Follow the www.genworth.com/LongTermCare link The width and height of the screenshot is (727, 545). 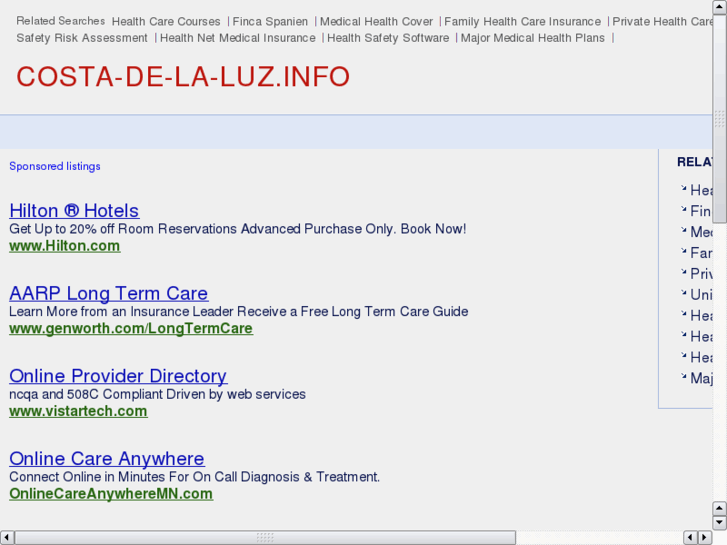(x=131, y=328)
